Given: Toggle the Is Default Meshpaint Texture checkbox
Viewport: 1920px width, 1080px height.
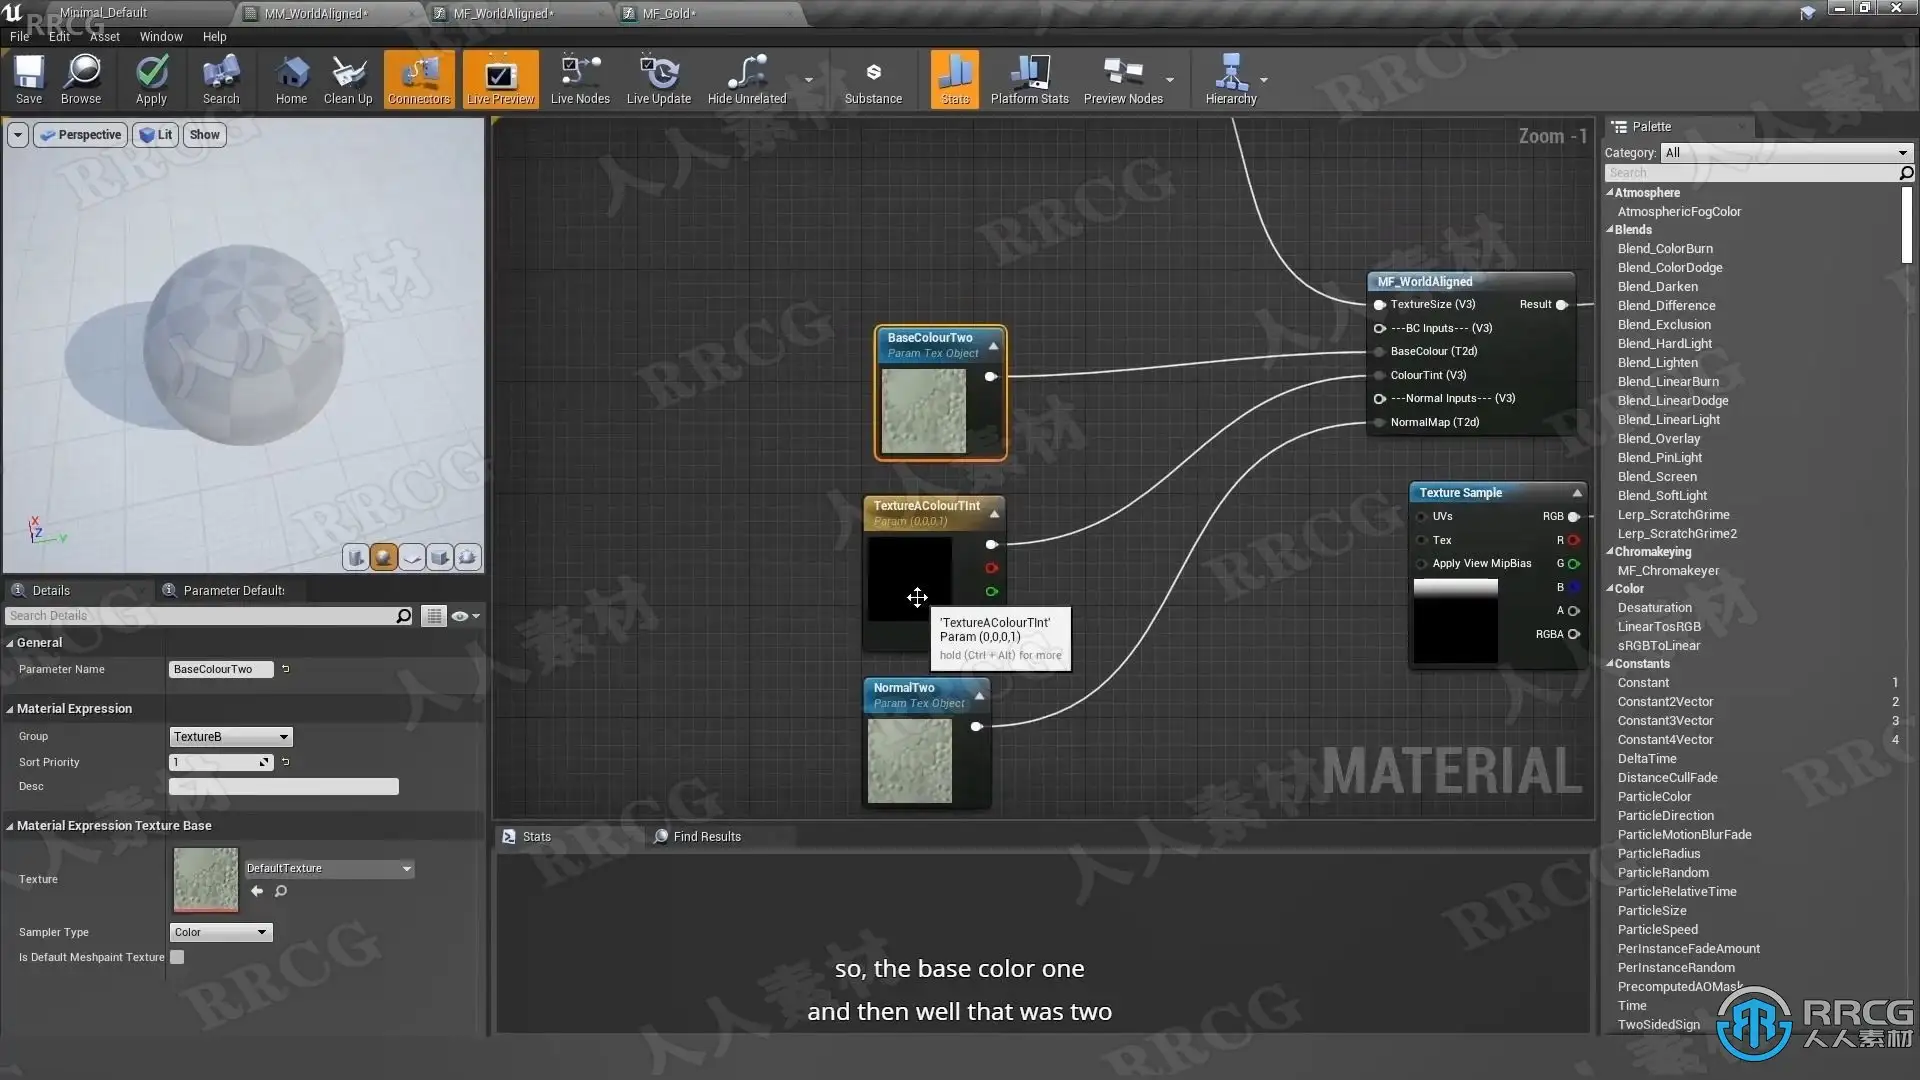Looking at the screenshot, I should point(177,957).
